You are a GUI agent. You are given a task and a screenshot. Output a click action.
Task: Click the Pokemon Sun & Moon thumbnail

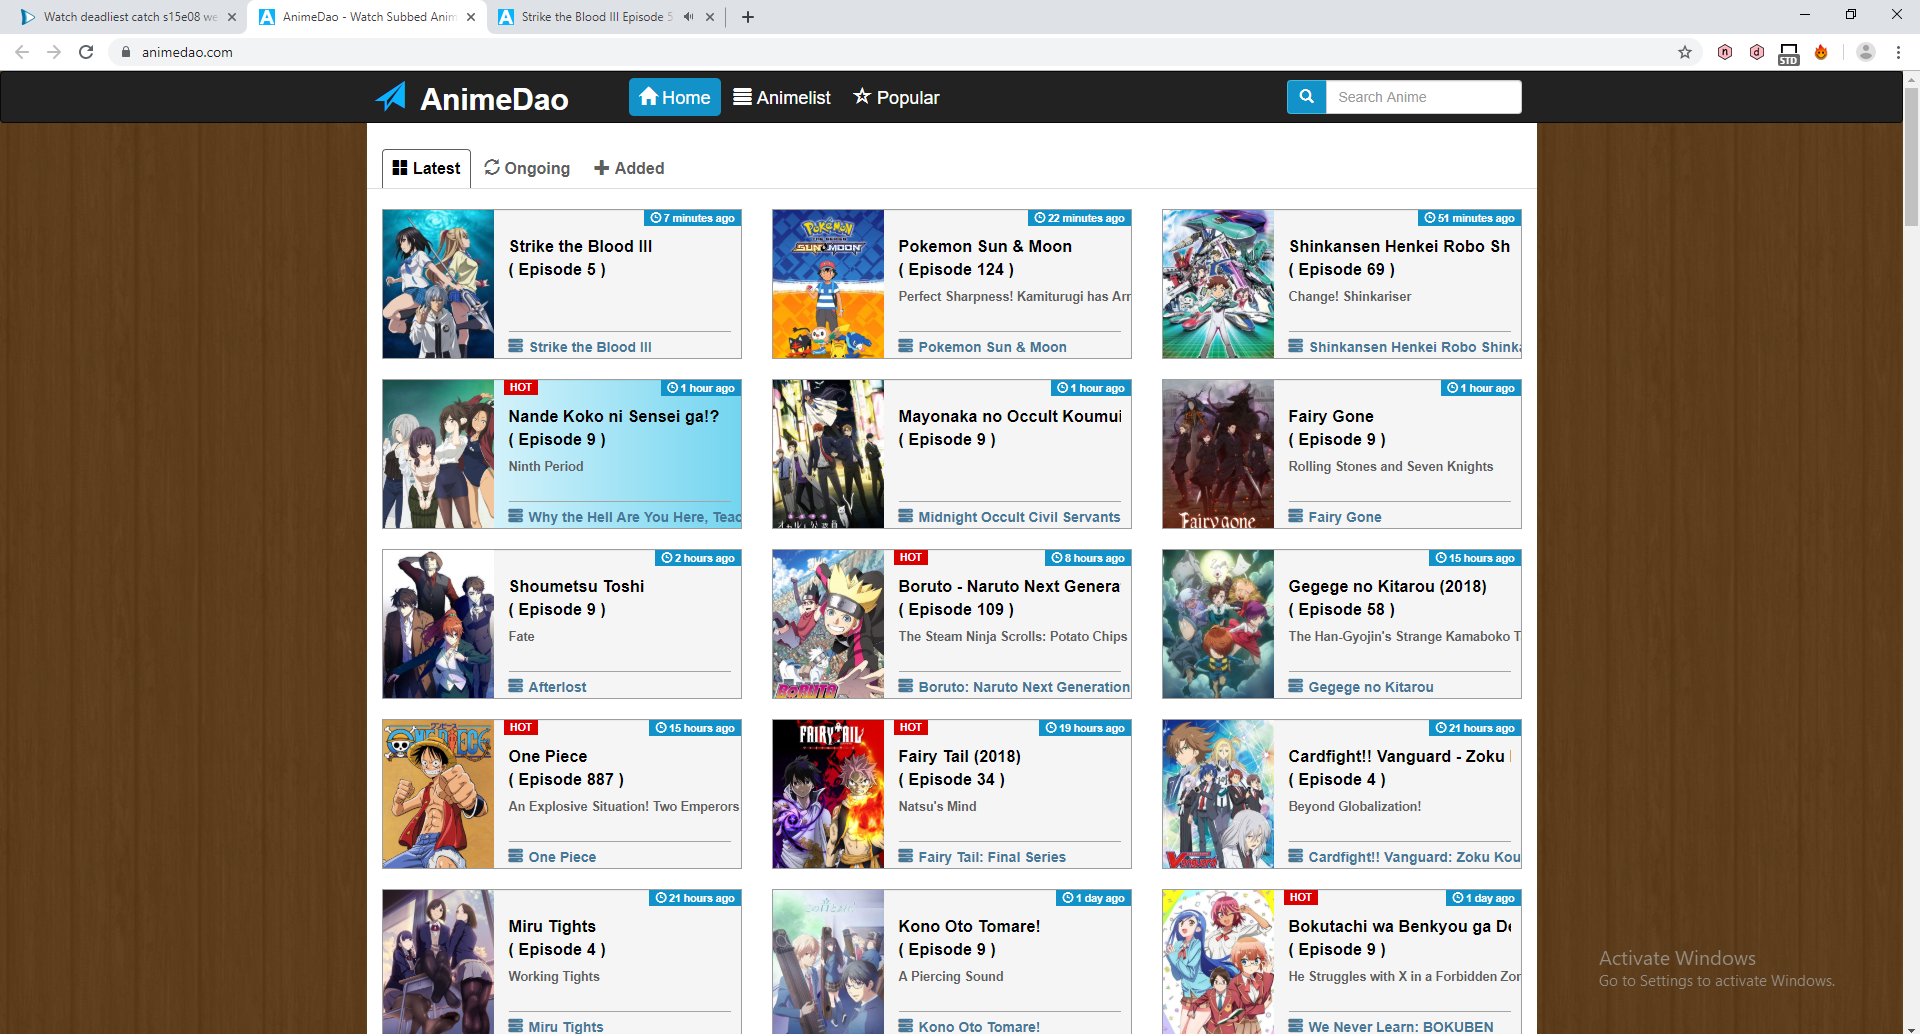pos(828,284)
